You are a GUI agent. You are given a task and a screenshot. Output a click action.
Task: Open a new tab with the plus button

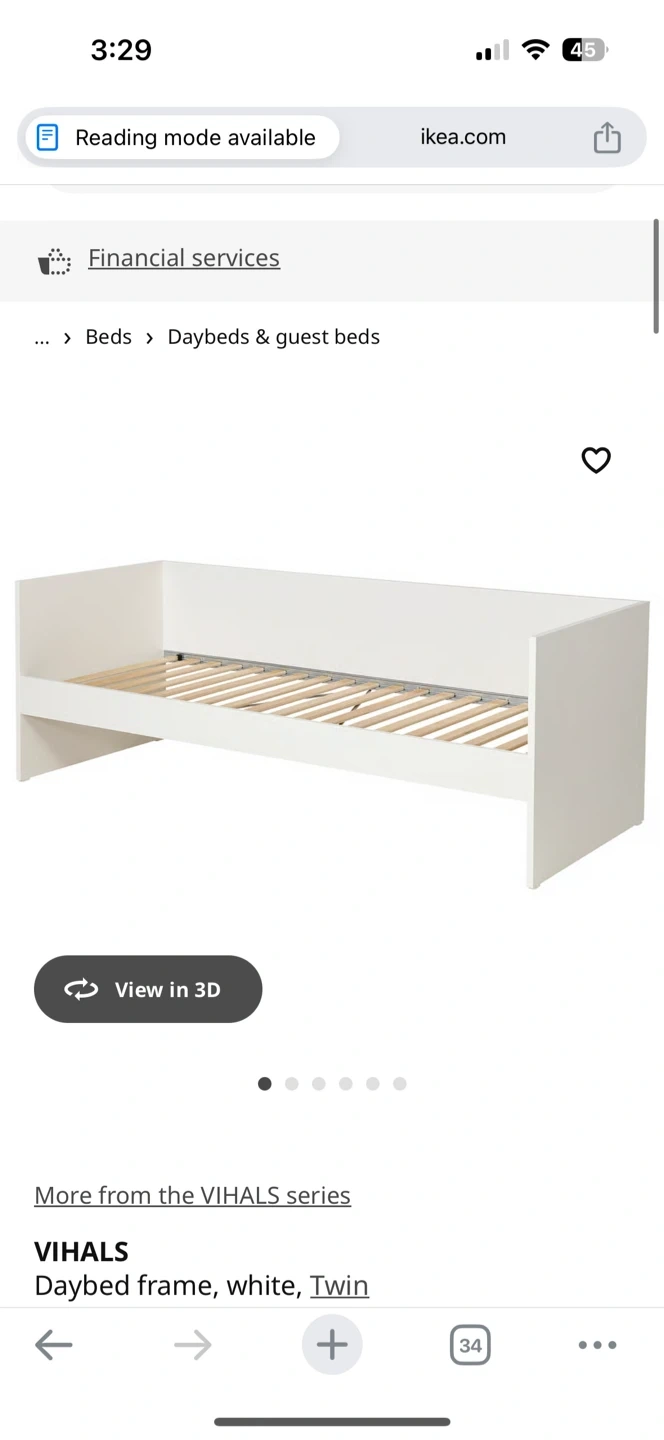[332, 1345]
